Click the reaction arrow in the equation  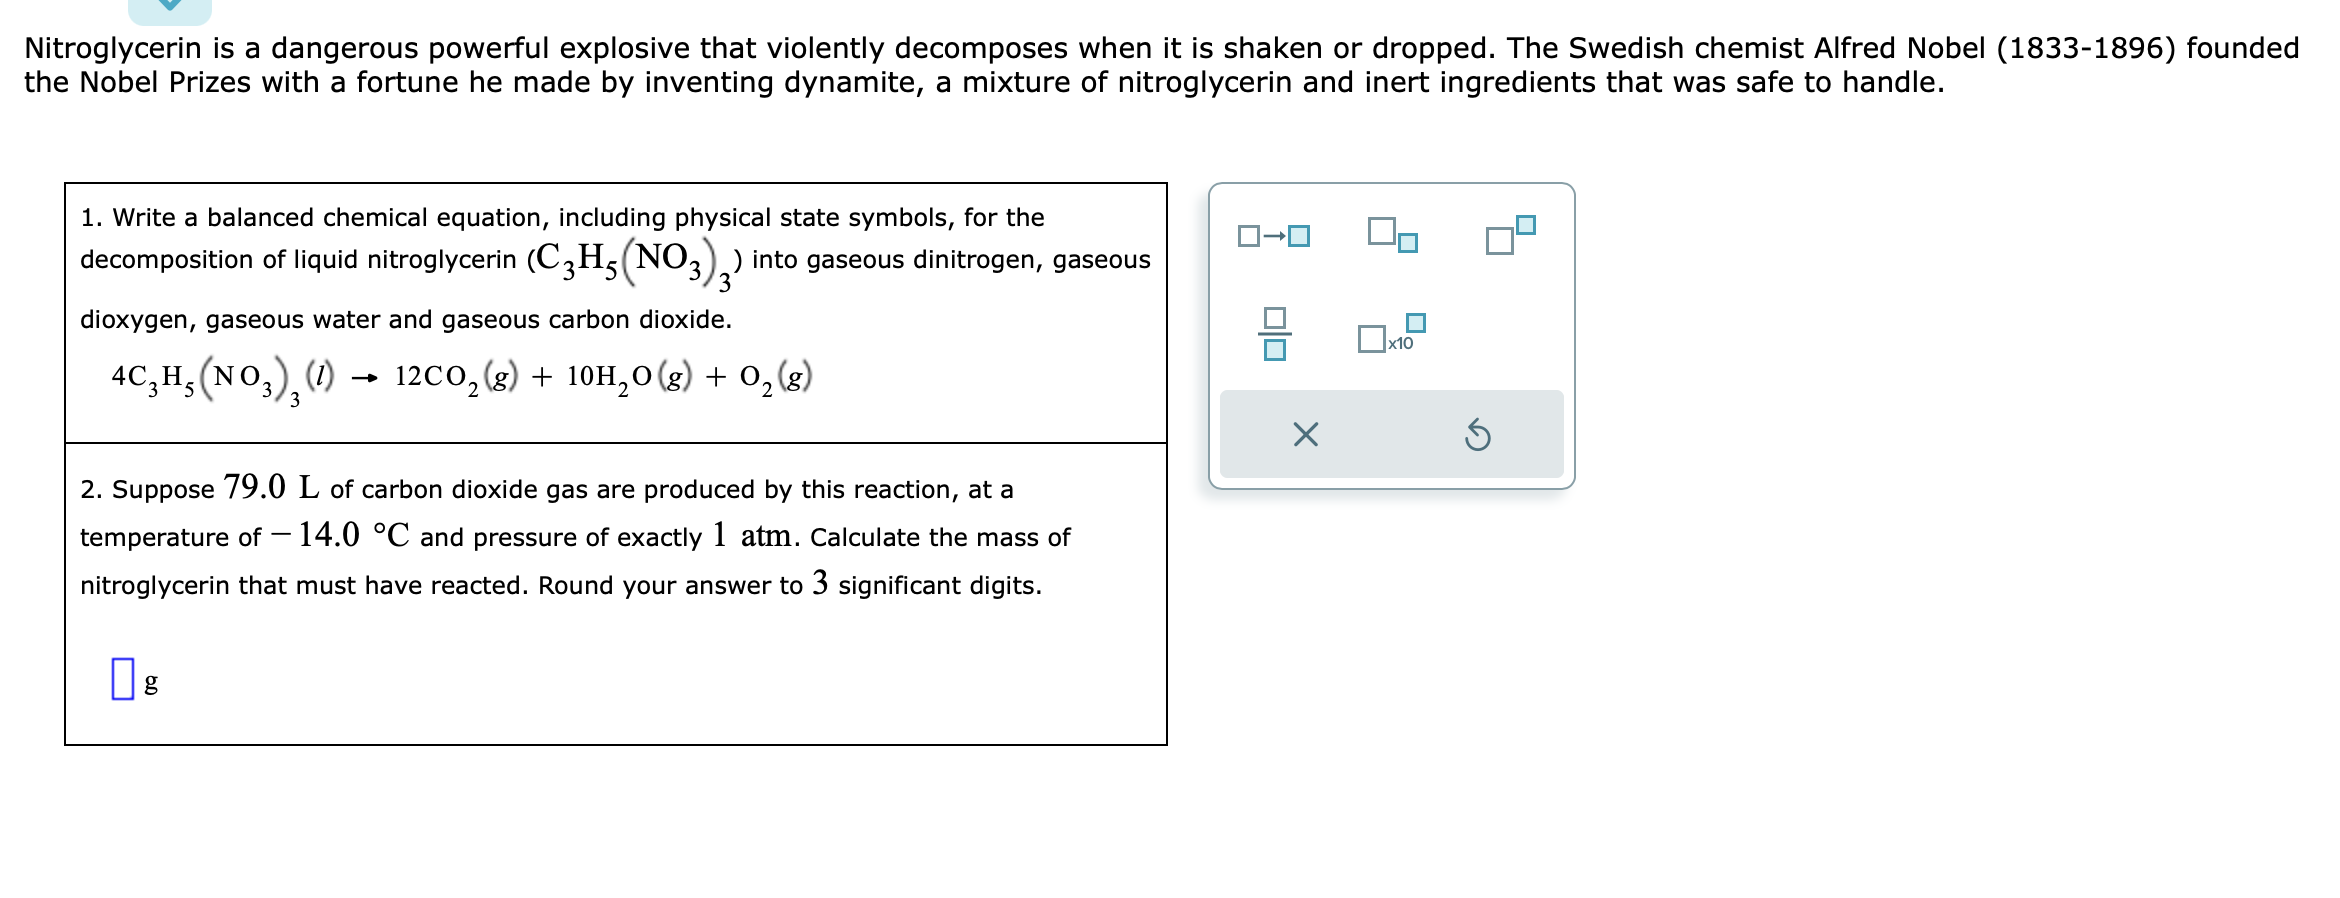[x=365, y=378]
